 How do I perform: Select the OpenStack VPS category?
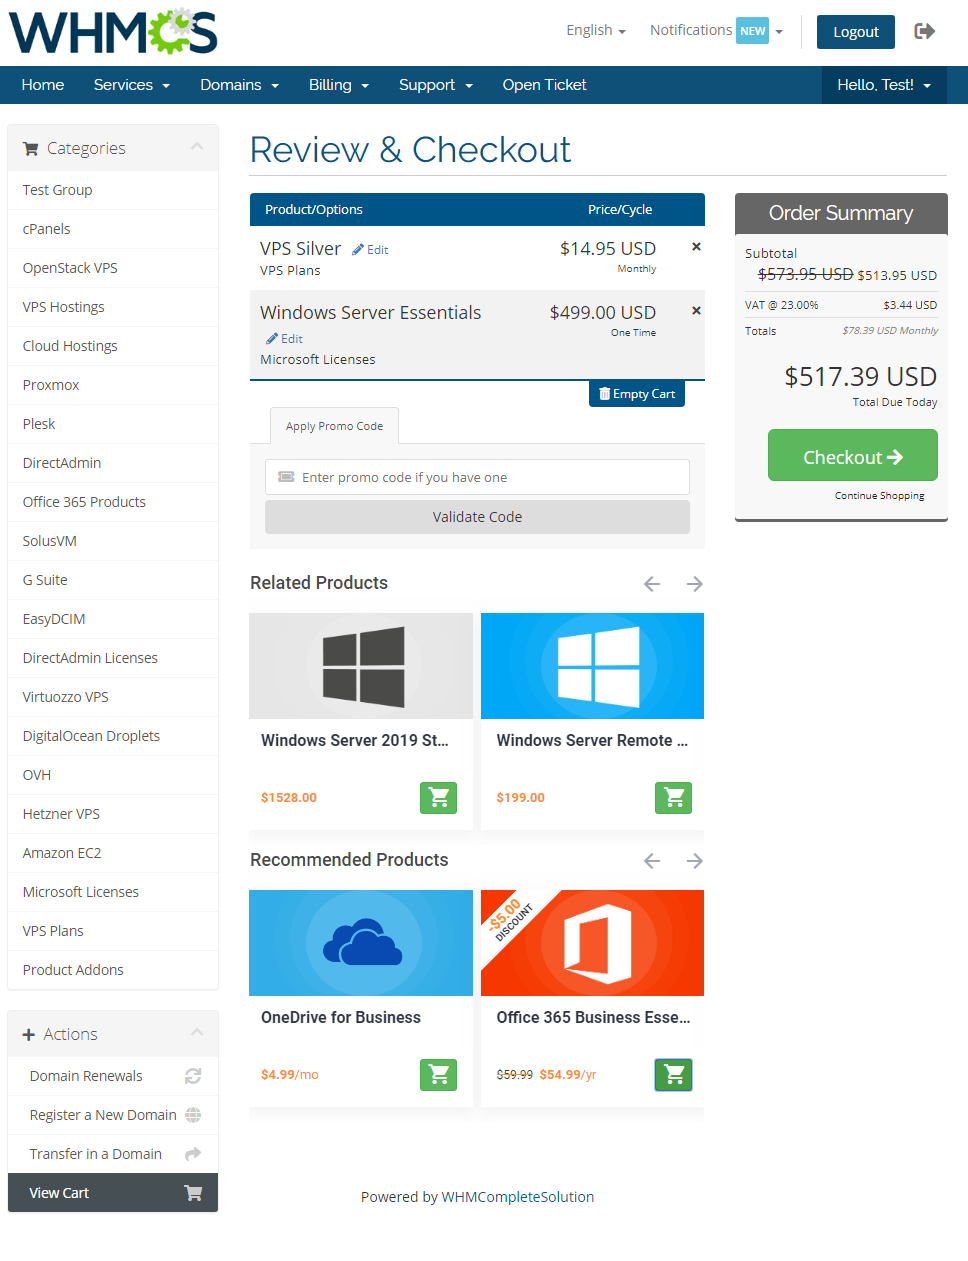coord(113,268)
